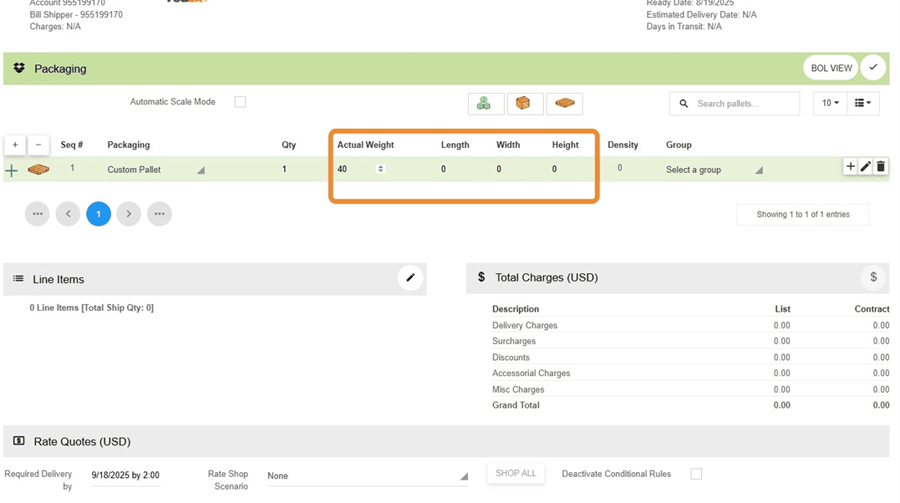This screenshot has width=900, height=503.
Task: Edit the pallet row with pencil icon
Action: coord(865,167)
